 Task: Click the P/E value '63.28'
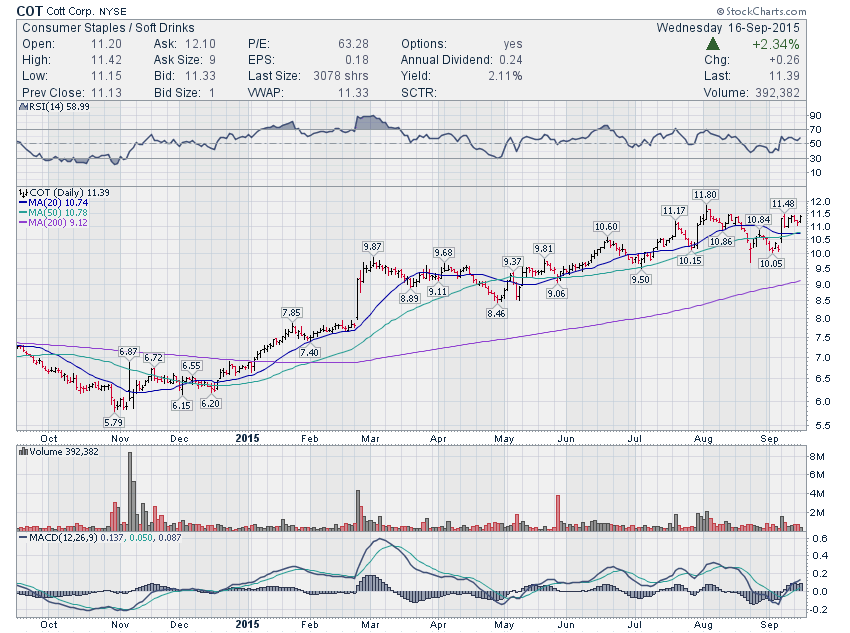tap(353, 44)
